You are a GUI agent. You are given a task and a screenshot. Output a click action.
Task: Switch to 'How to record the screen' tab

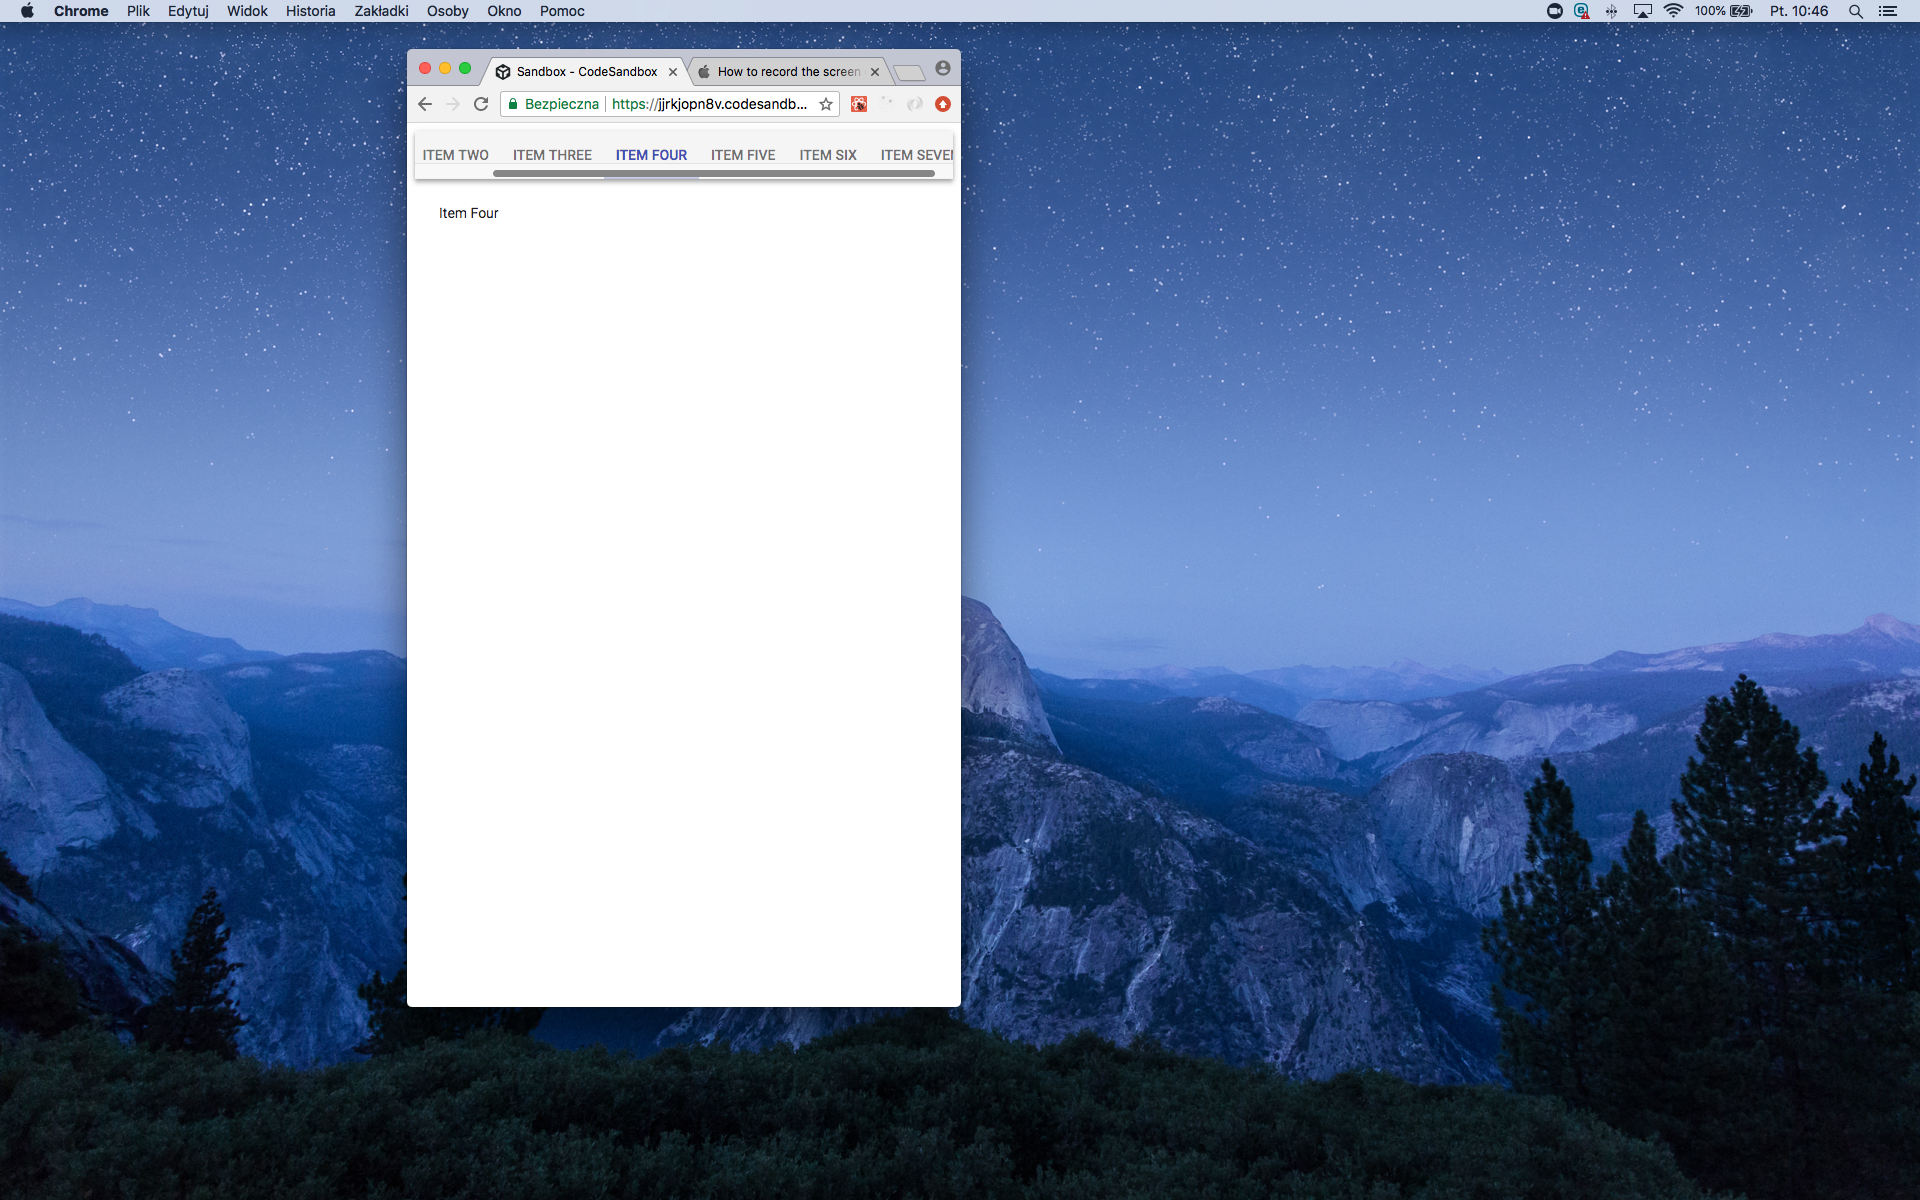(788, 72)
